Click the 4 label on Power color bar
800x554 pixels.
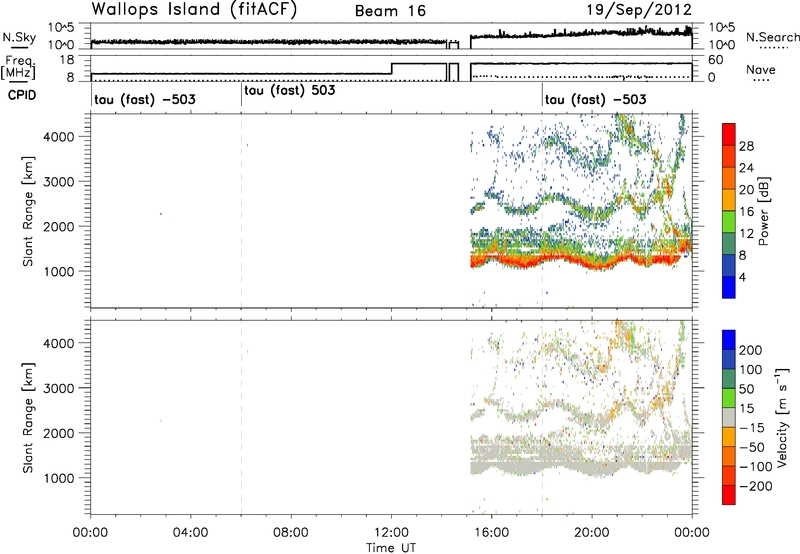742,277
